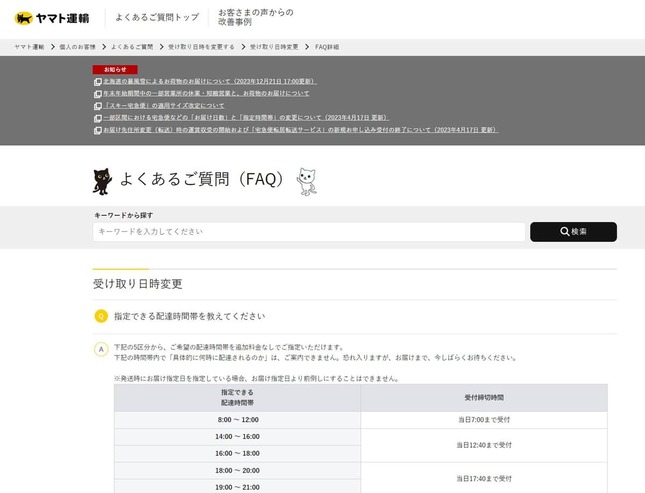
Task: Click the 受け取り日時変更 breadcrumb link
Action: click(274, 47)
